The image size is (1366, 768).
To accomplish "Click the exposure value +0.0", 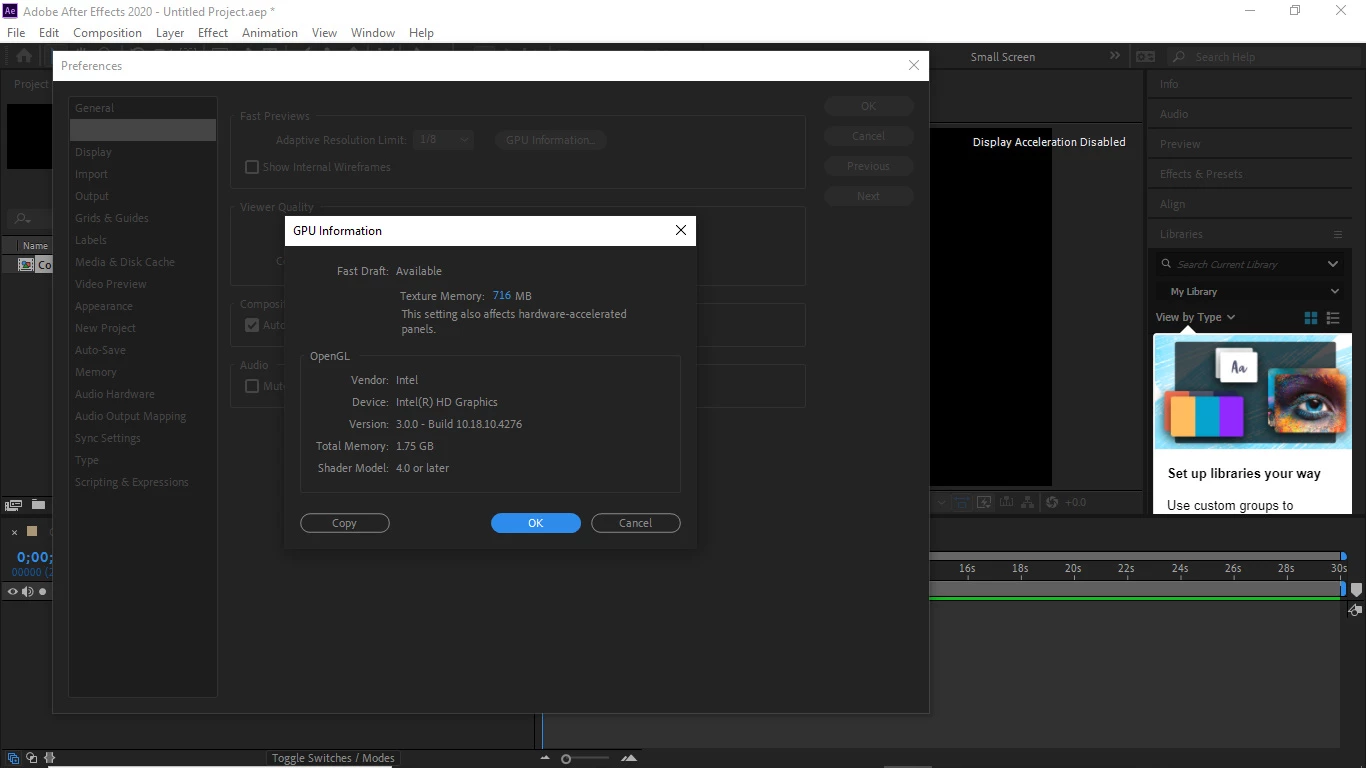I will pyautogui.click(x=1075, y=502).
